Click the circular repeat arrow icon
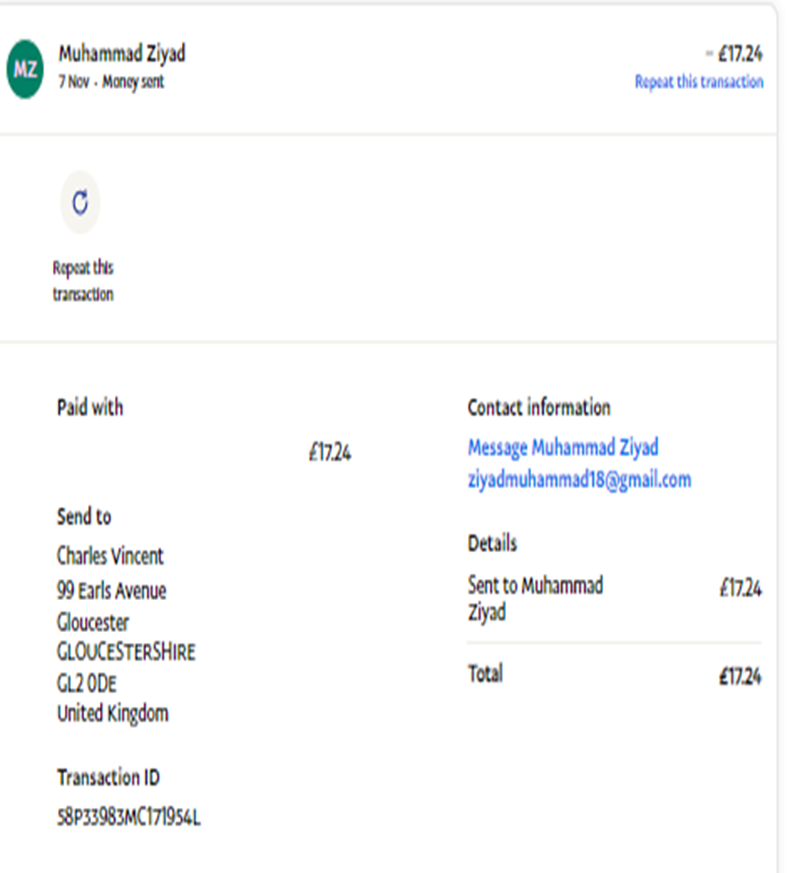 pos(80,202)
